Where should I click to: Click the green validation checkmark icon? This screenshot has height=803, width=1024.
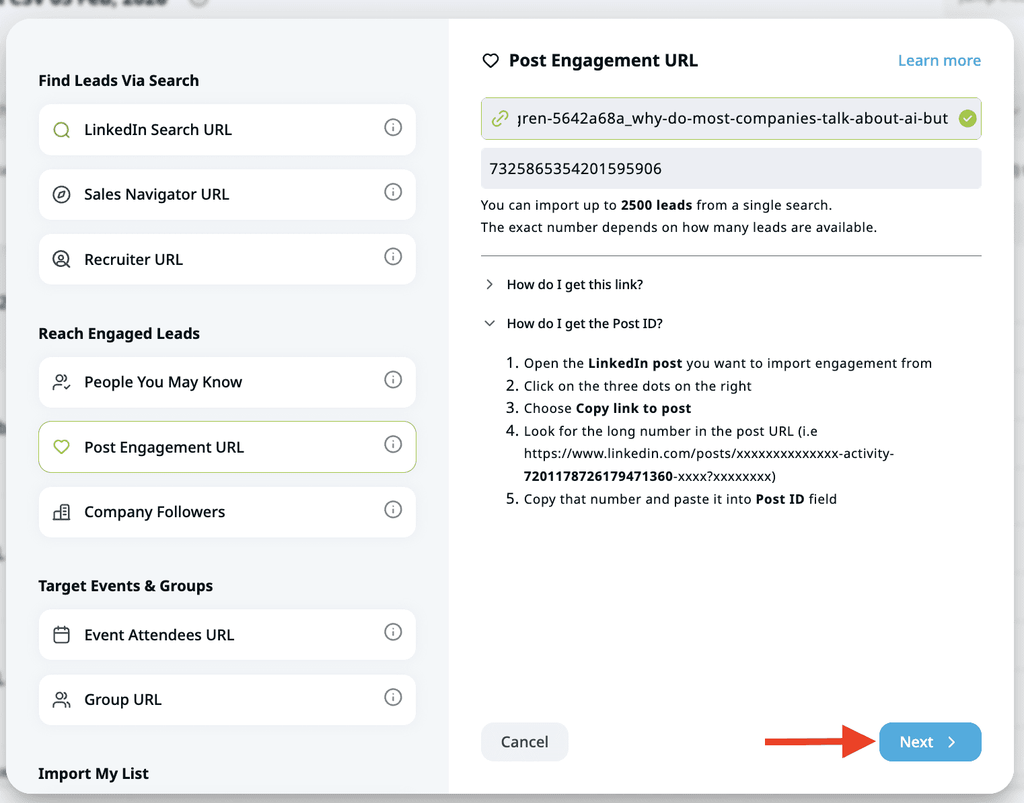[x=967, y=118]
